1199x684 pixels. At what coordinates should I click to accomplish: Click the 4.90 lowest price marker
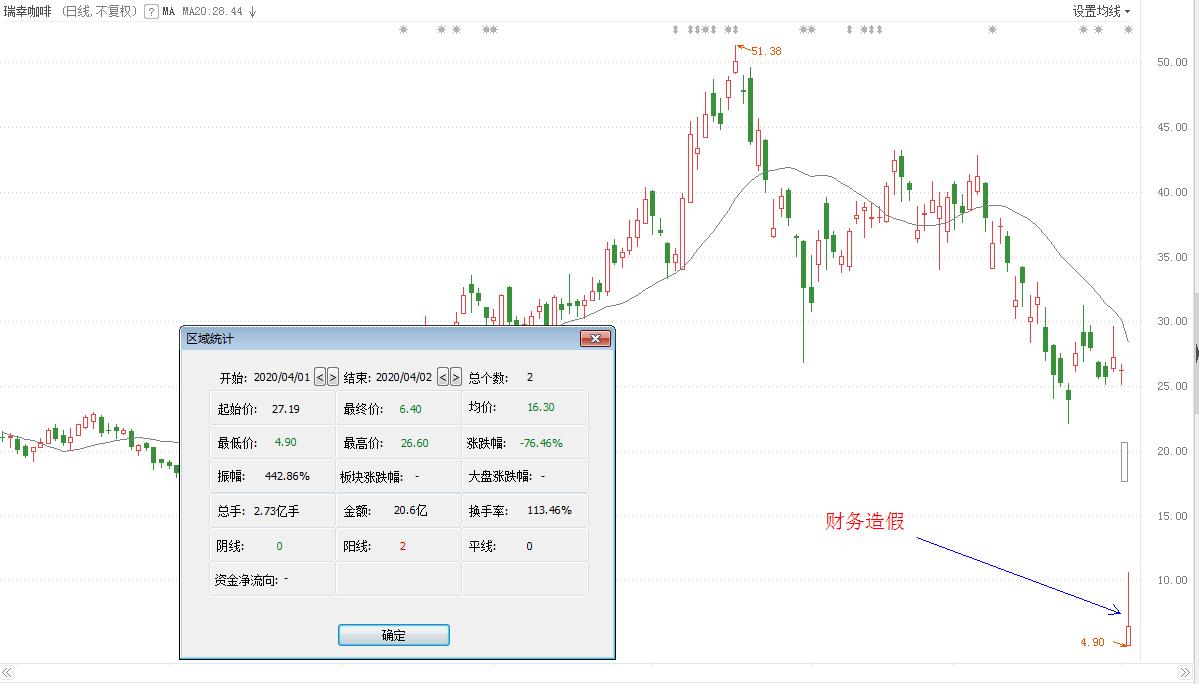1092,642
